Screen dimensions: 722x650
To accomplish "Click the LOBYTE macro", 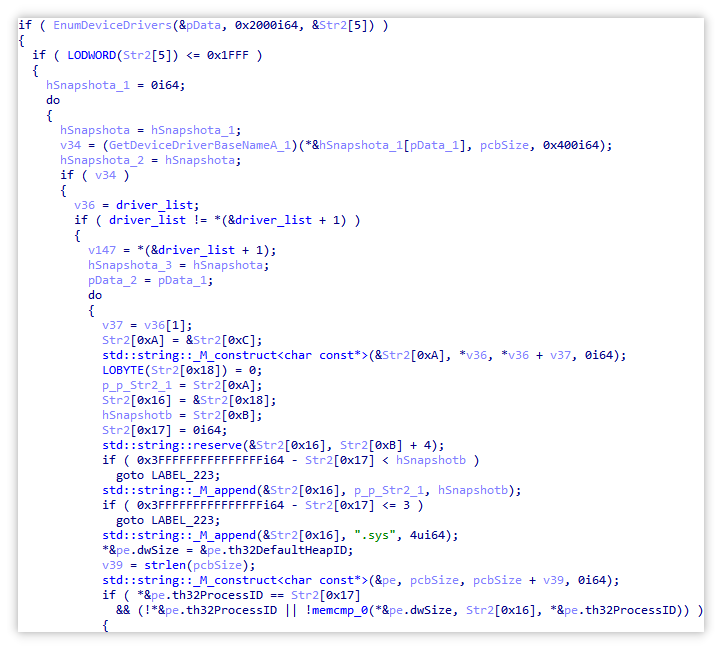I will point(123,370).
